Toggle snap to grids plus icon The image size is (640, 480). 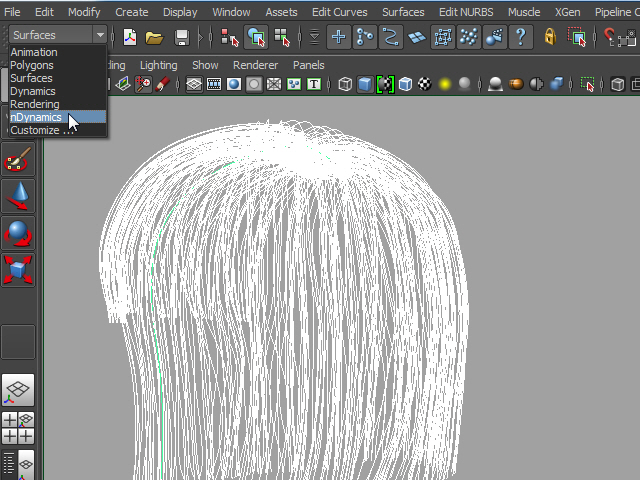pos(338,37)
